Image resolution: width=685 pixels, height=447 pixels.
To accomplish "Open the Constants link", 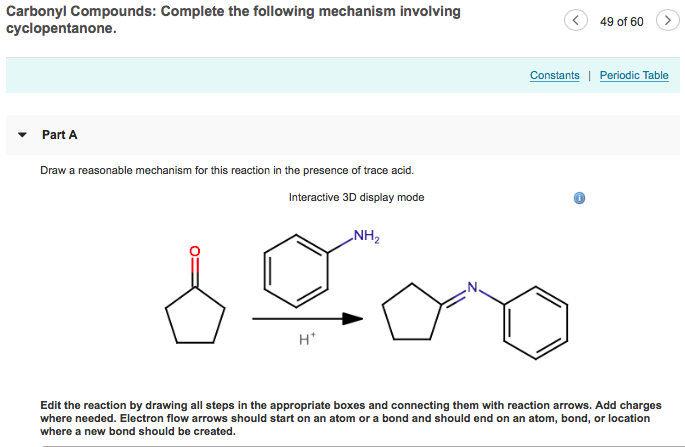I will 554,76.
